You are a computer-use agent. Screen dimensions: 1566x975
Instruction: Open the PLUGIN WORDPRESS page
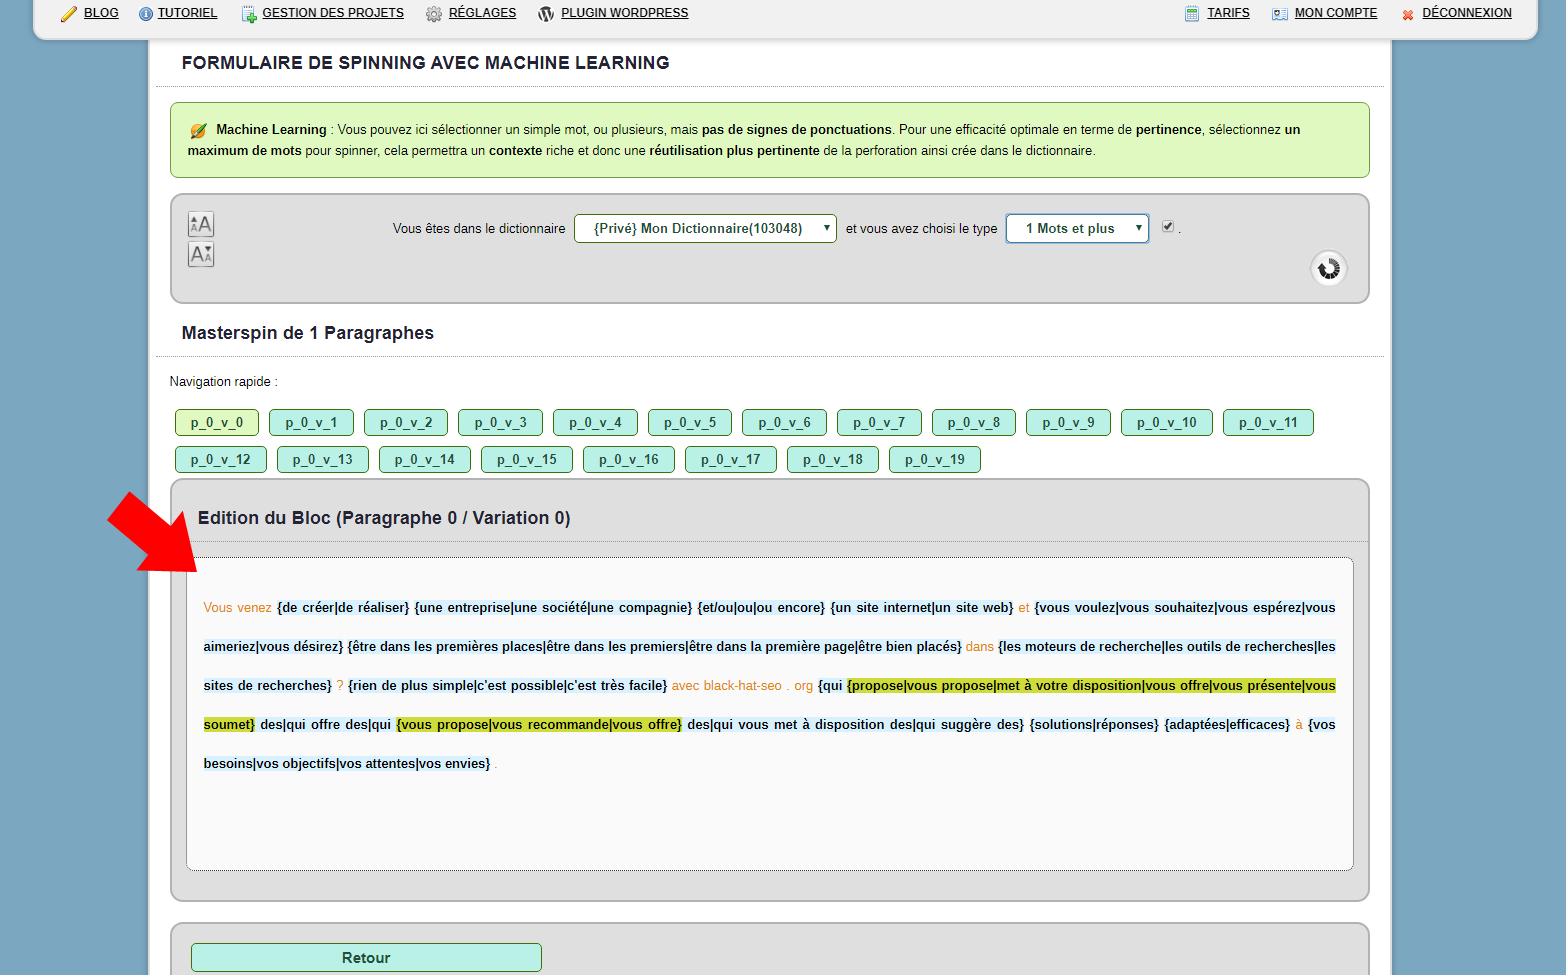(625, 13)
